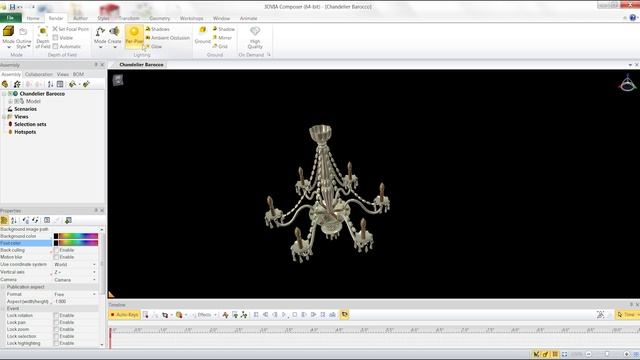Edit the Aspect (width/height) value field
Image resolution: width=640 pixels, height=360 pixels.
click(x=75, y=301)
